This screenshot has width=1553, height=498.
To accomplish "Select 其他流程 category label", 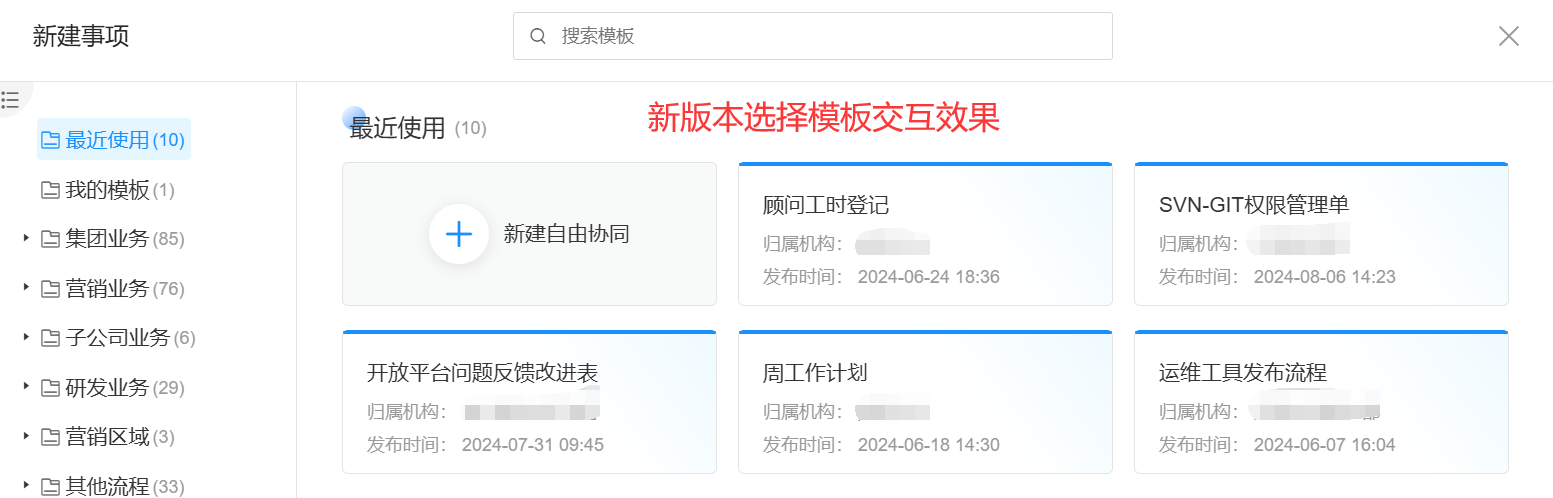I will coord(107,487).
